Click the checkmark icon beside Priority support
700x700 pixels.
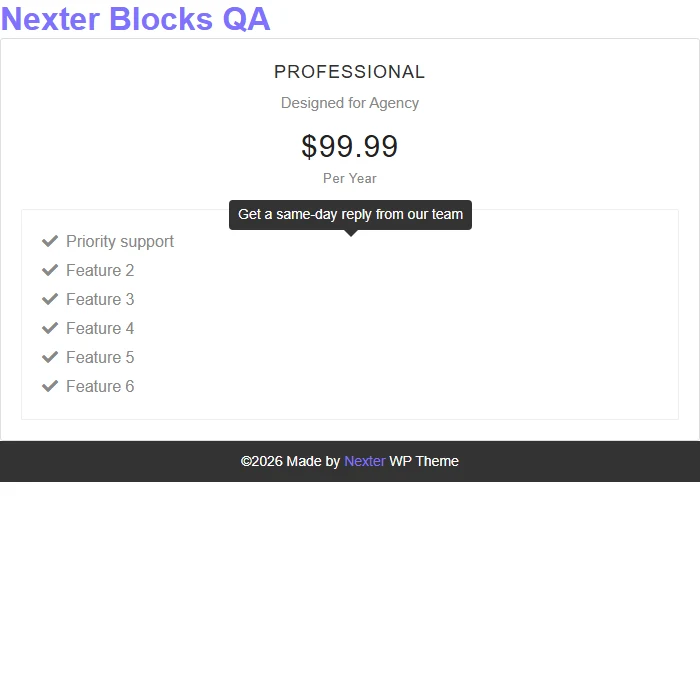(50, 241)
